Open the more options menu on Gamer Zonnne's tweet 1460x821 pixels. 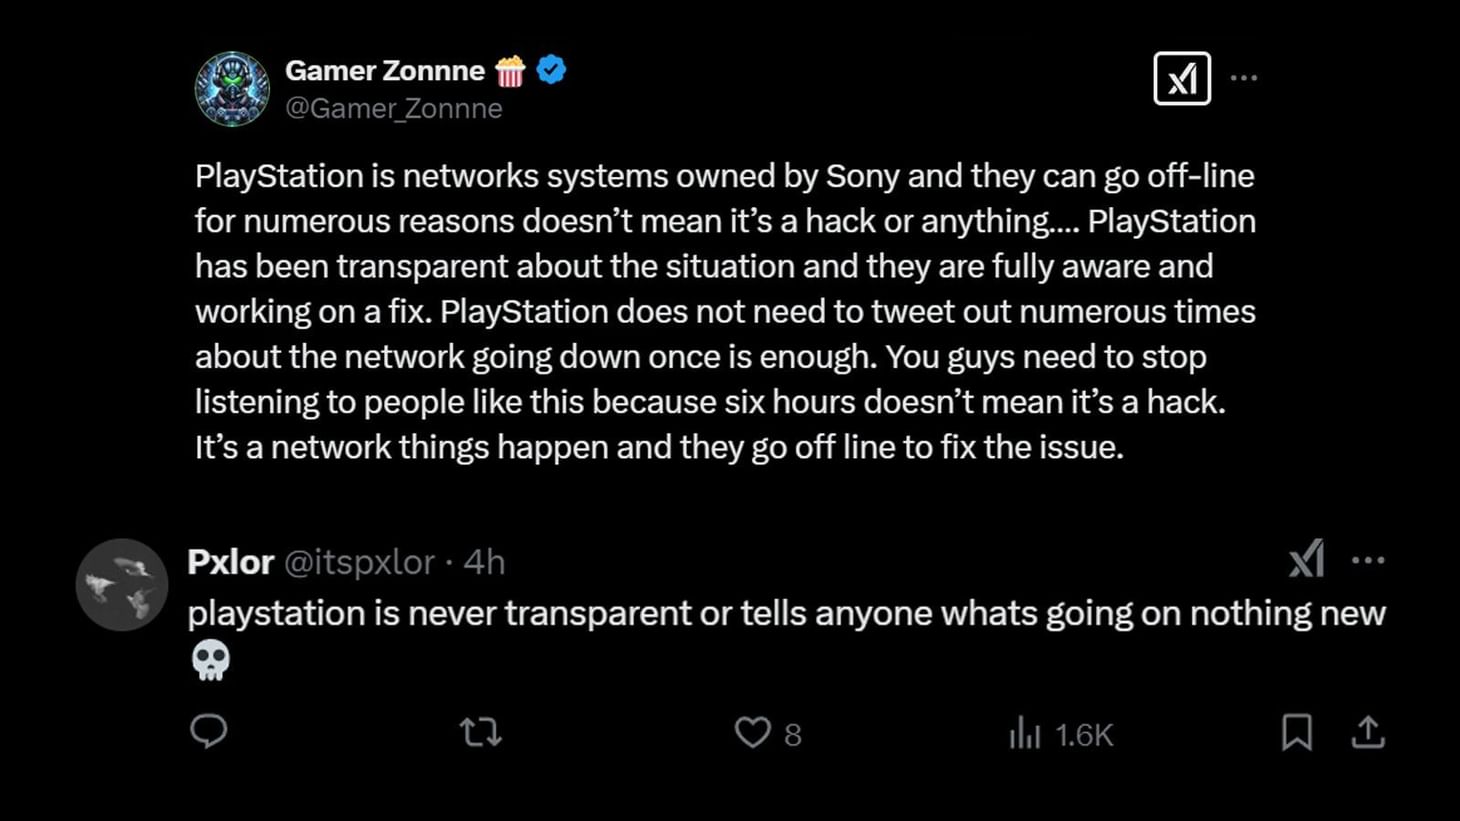click(1244, 77)
